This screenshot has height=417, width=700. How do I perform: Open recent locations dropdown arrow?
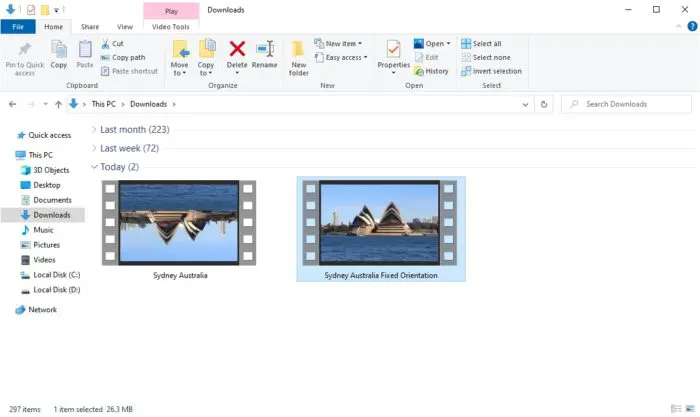[46, 104]
